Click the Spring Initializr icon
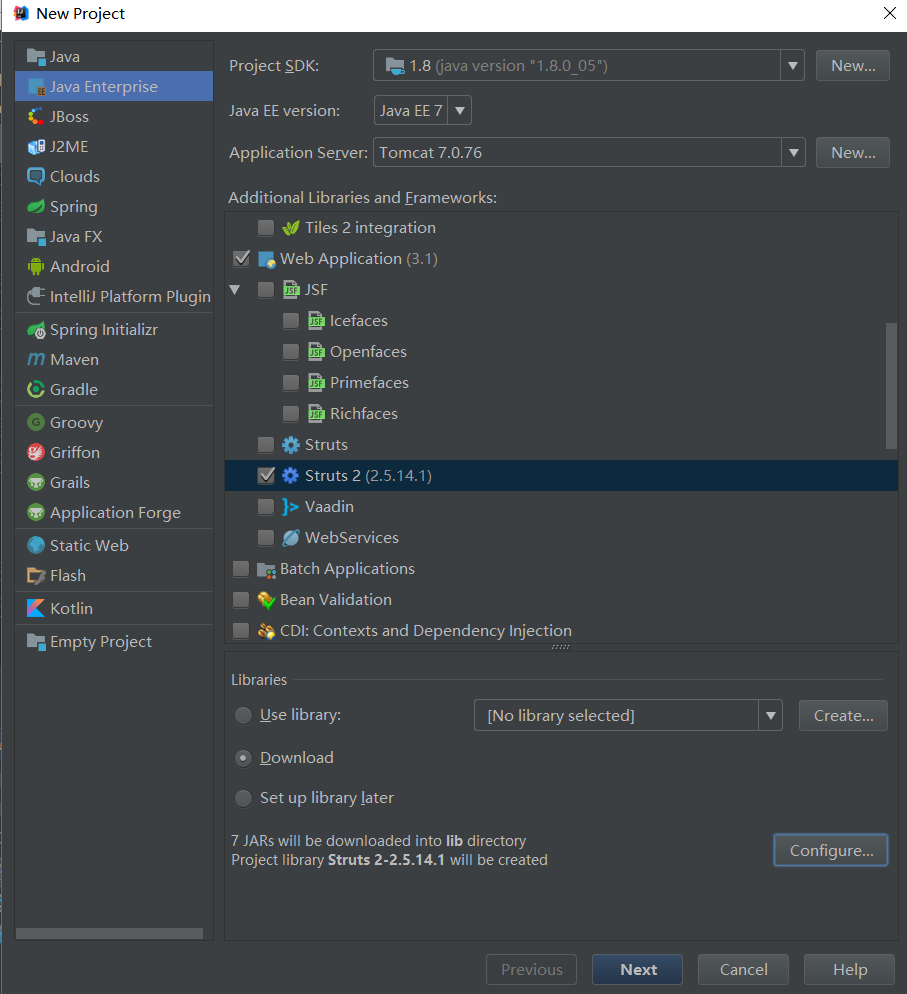The height and width of the screenshot is (994, 907). pos(36,330)
